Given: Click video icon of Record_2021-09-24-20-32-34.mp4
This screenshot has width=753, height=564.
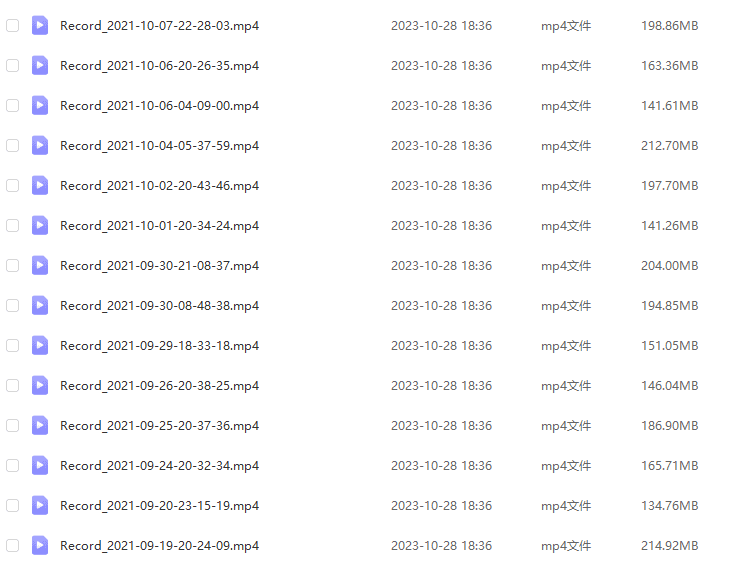Looking at the screenshot, I should tap(40, 466).
